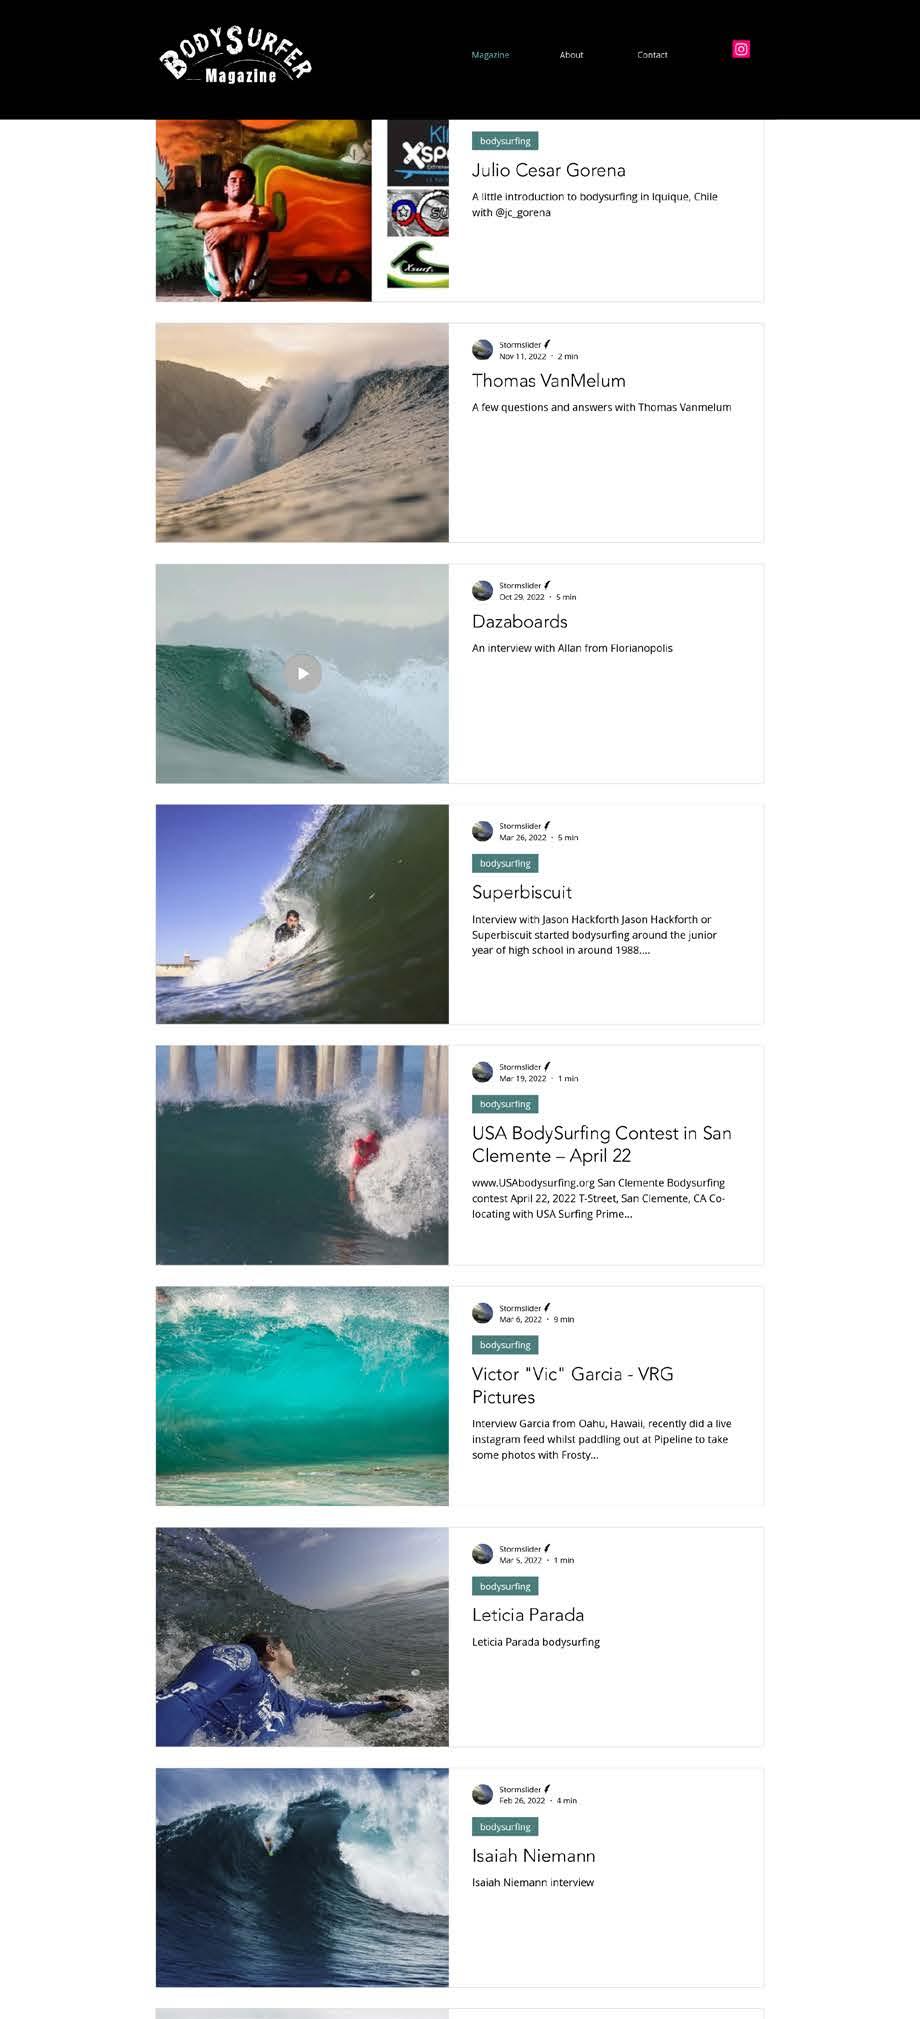920x2019 pixels.
Task: Open the Instagram icon in header
Action: click(x=741, y=49)
